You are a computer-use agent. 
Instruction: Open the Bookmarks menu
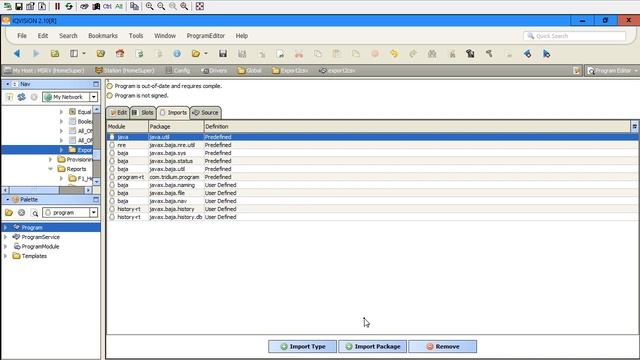point(103,36)
